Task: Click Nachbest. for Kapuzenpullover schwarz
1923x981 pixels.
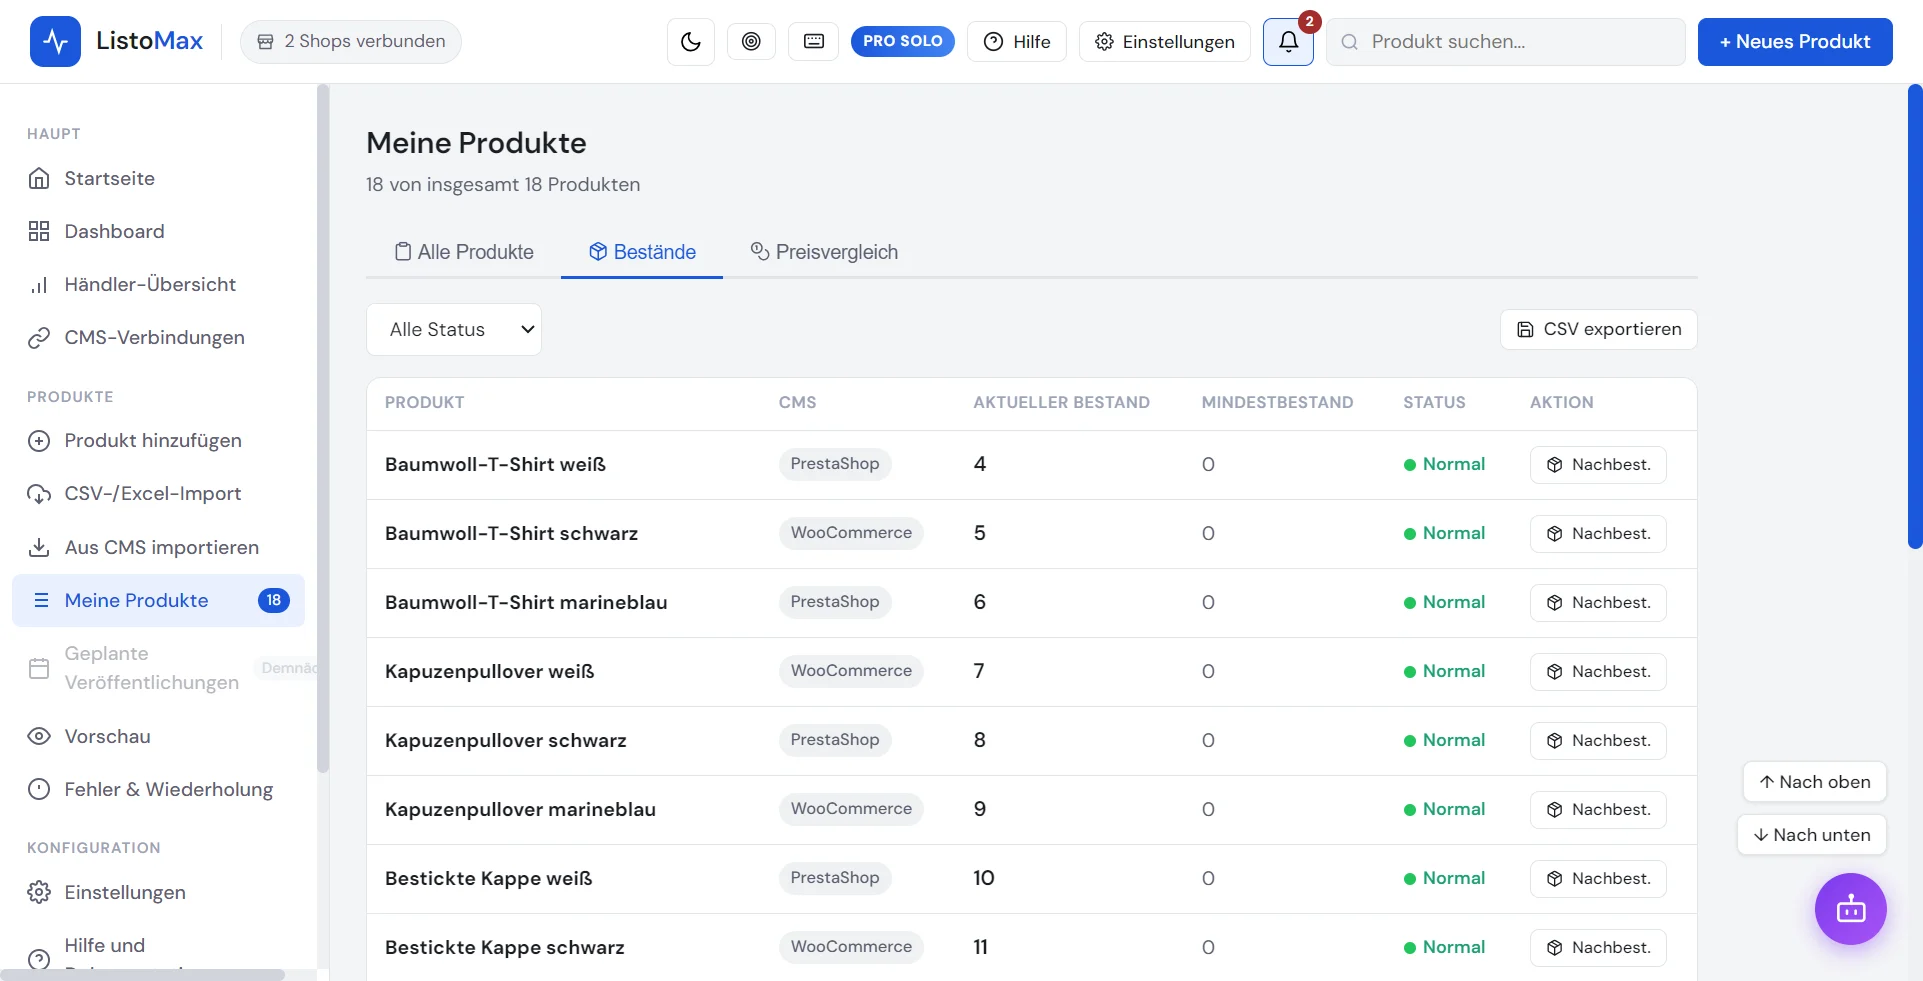Action: pyautogui.click(x=1598, y=741)
